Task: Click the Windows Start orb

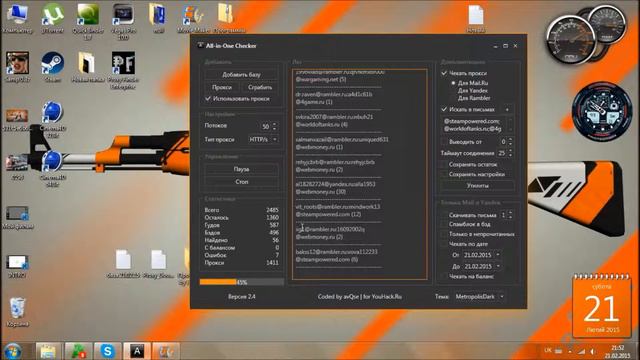Action: pos(13,351)
